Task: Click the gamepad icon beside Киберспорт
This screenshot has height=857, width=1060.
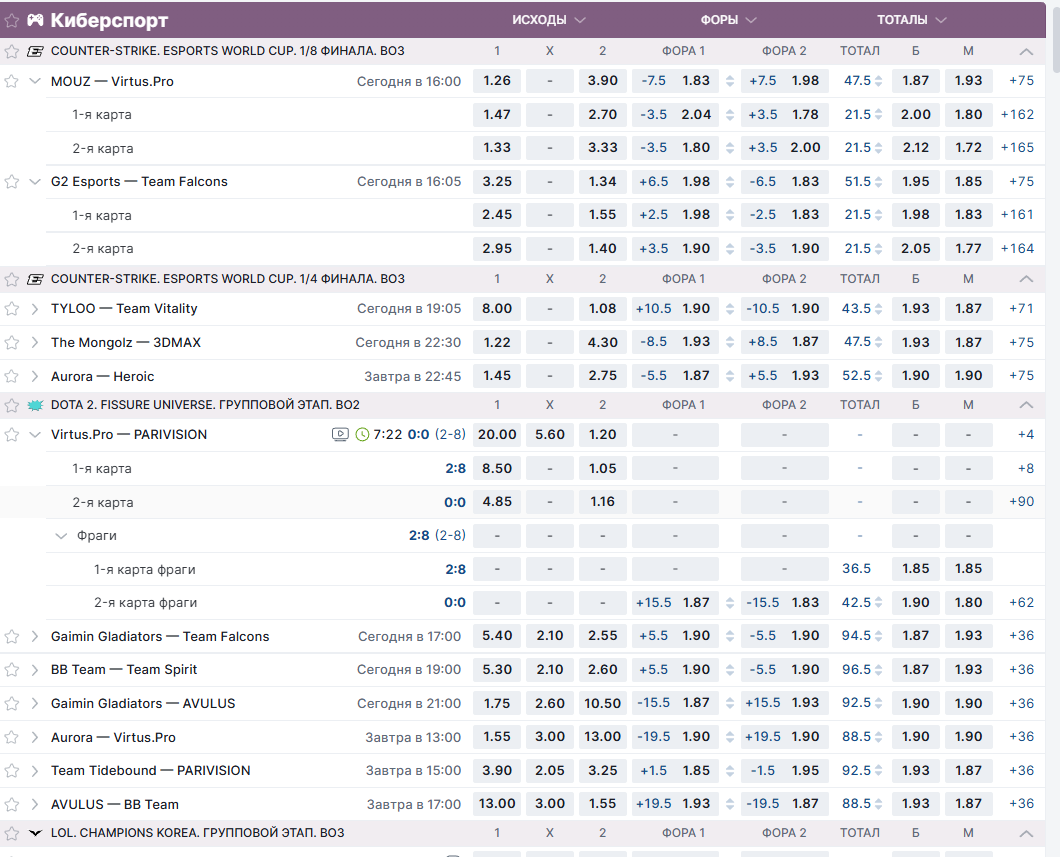Action: [x=35, y=21]
